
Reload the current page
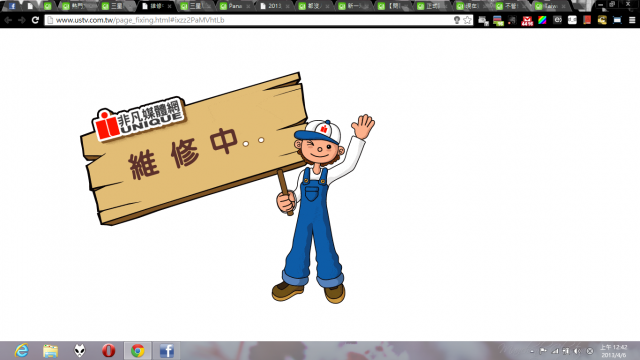click(x=35, y=20)
